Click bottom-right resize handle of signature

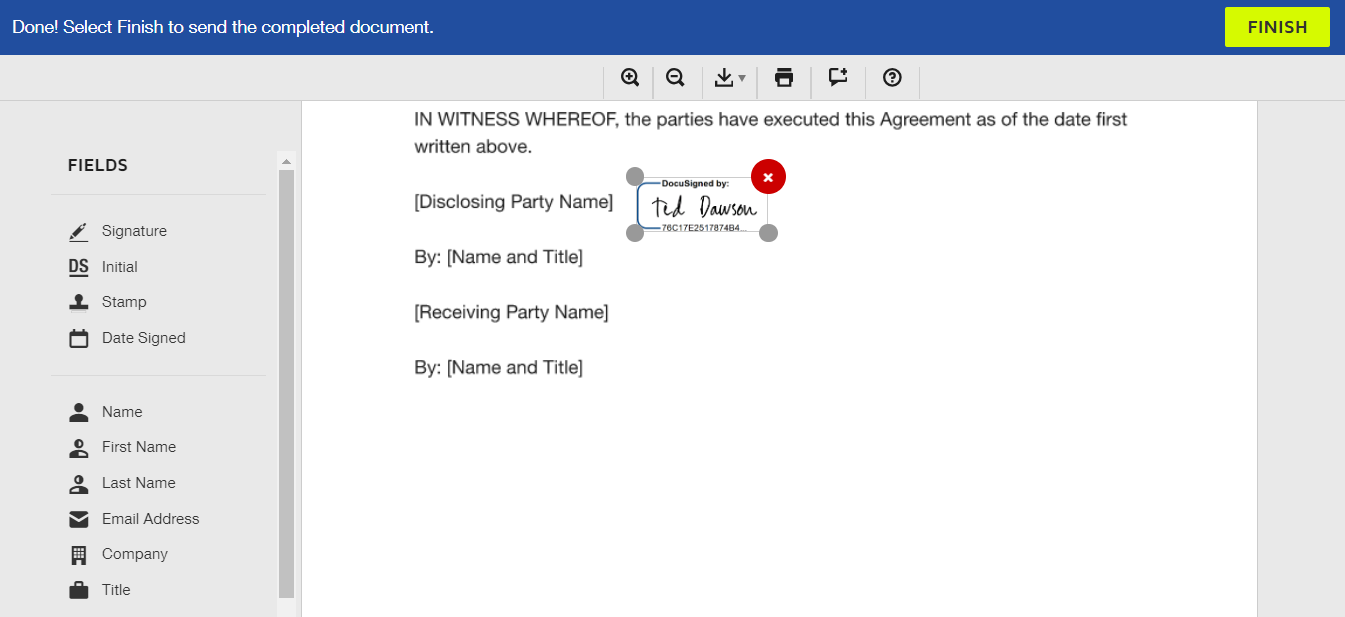pos(768,233)
